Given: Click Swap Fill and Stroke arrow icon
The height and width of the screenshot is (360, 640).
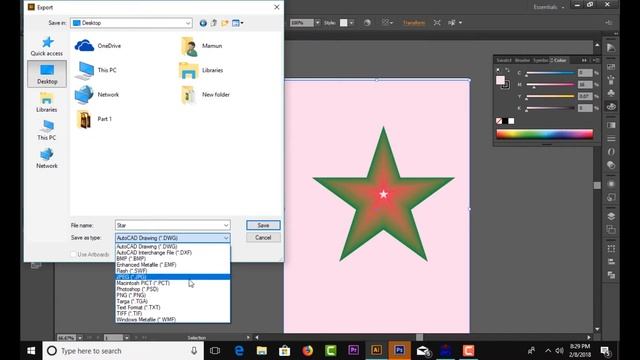Looking at the screenshot, I should (507, 70).
